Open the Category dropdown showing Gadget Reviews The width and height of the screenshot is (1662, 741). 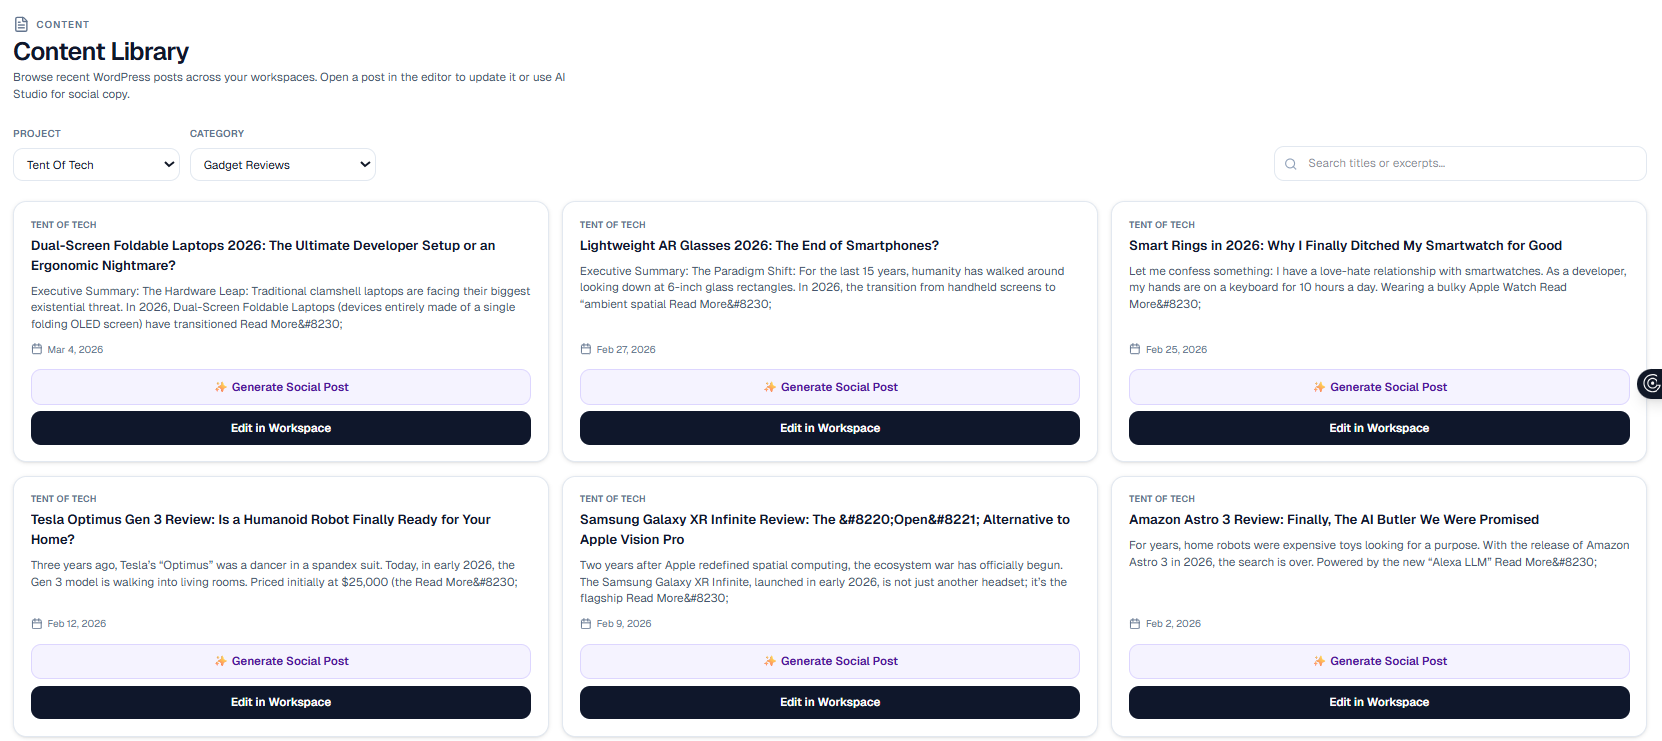[x=283, y=165]
